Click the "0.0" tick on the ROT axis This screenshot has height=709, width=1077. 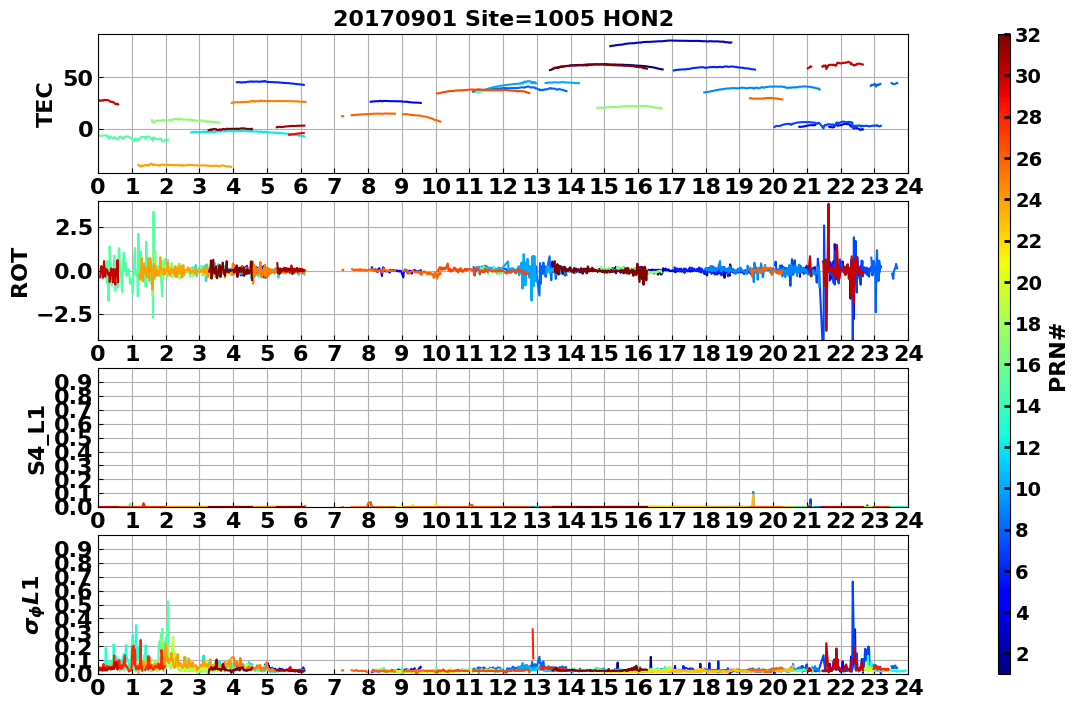[x=75, y=271]
